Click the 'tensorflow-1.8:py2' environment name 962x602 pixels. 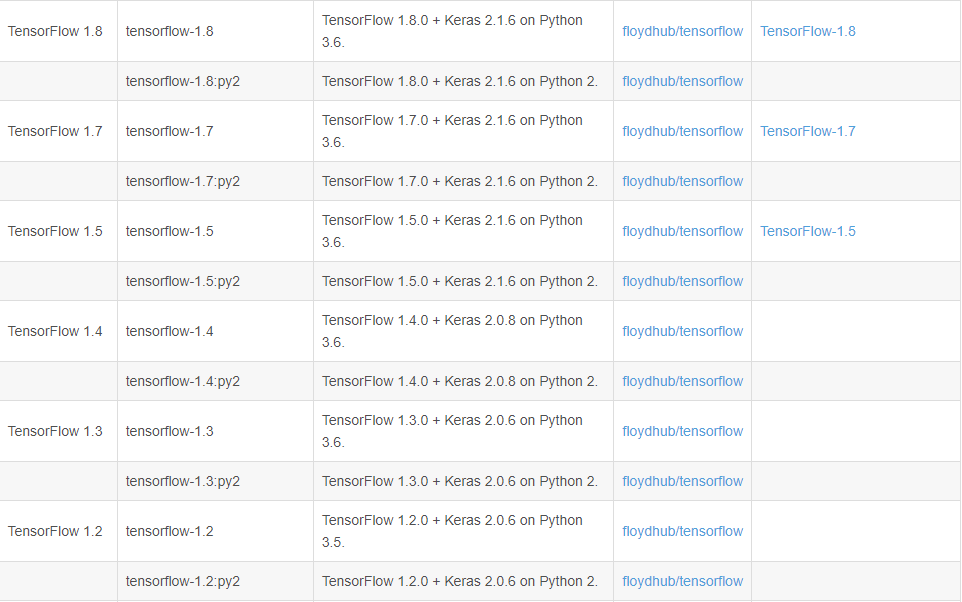[183, 81]
